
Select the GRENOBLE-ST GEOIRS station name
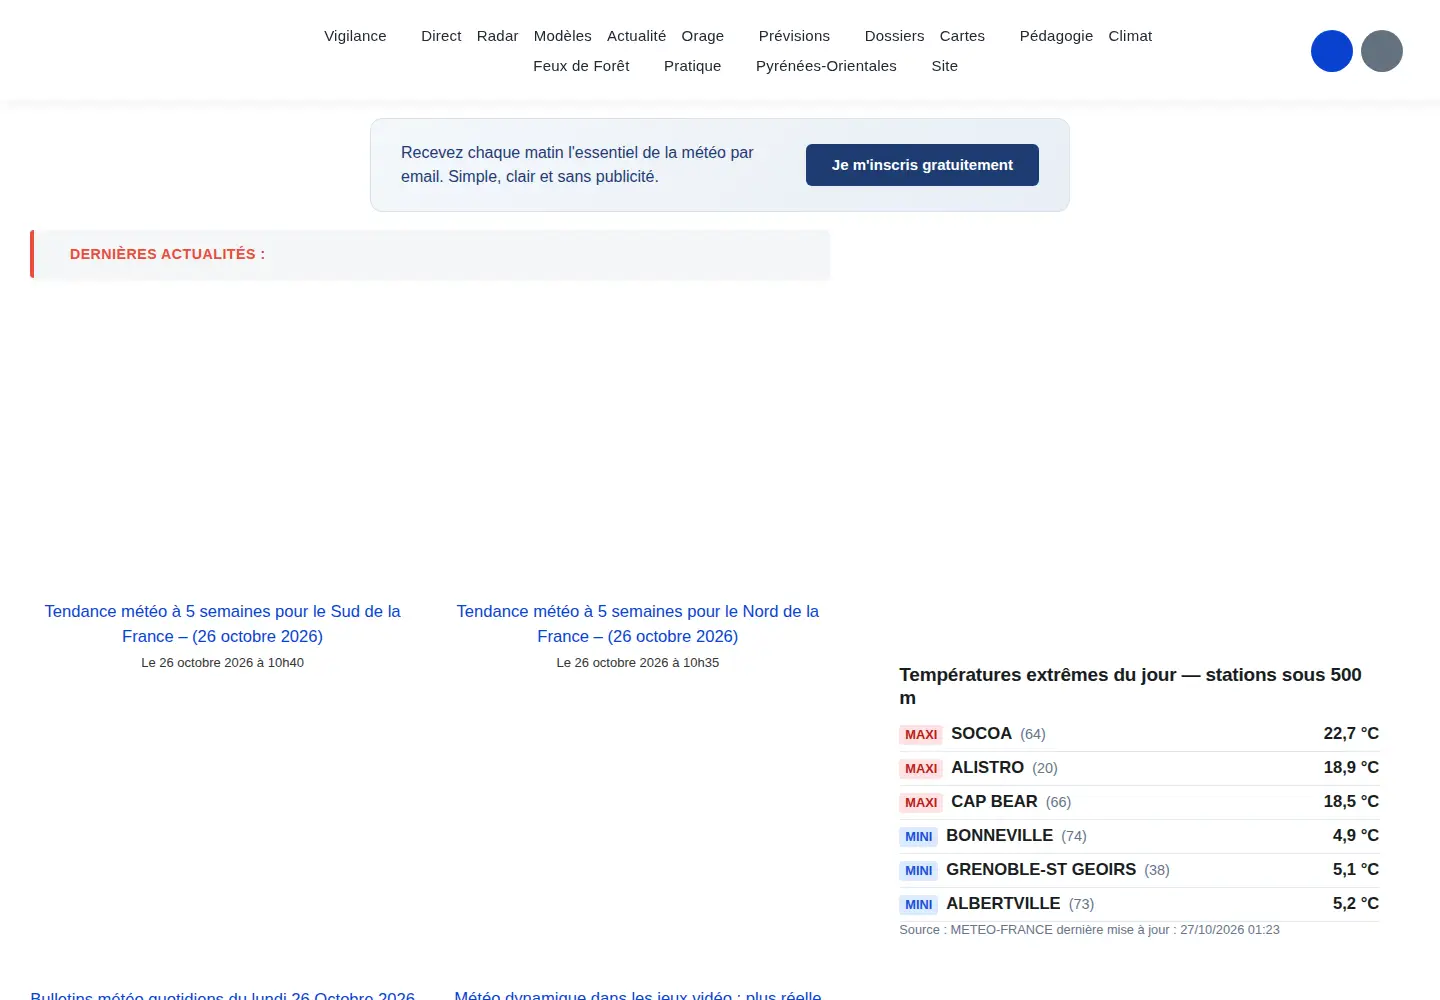1041,869
